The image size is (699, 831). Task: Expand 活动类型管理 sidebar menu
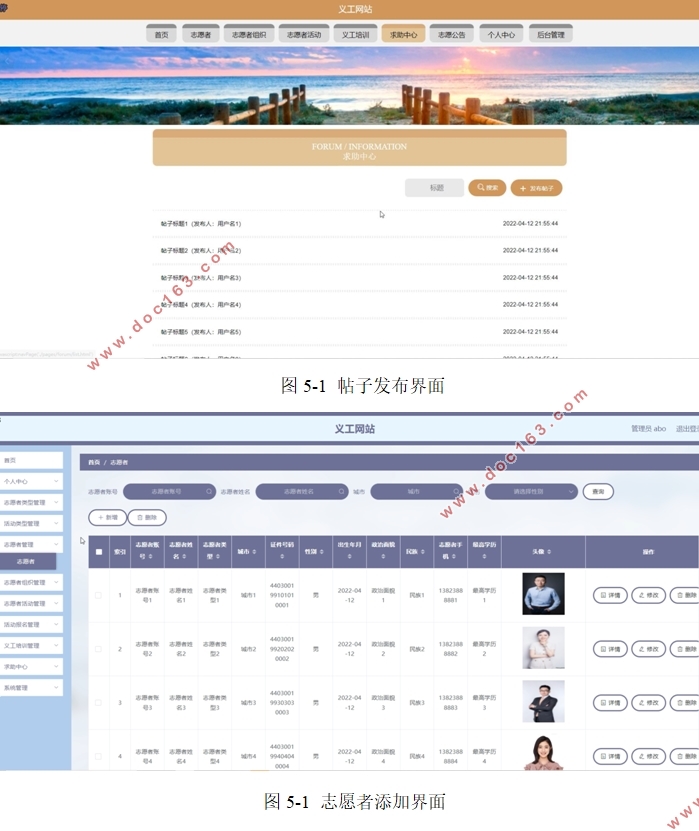point(31,524)
